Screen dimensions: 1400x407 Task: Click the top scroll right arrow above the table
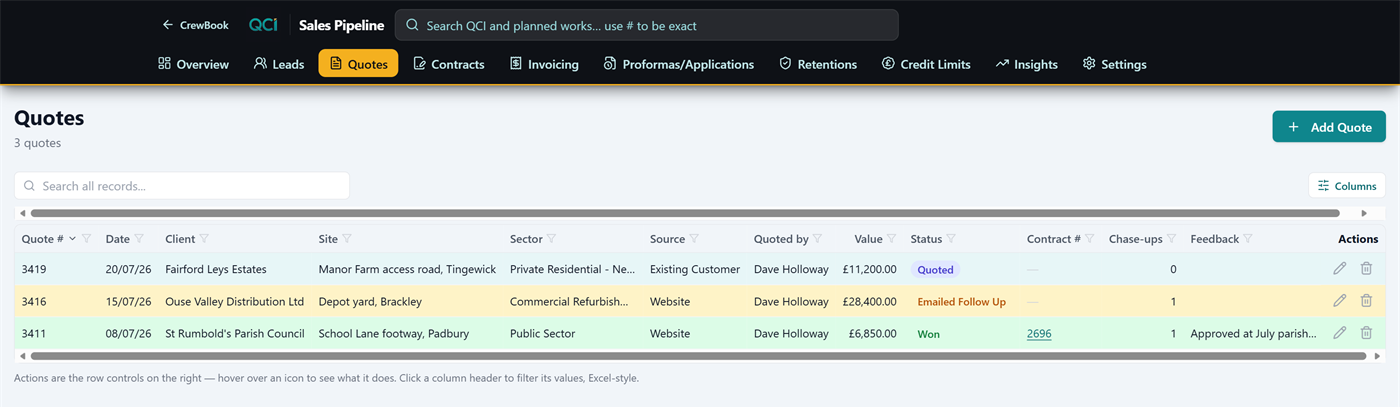(1364, 213)
